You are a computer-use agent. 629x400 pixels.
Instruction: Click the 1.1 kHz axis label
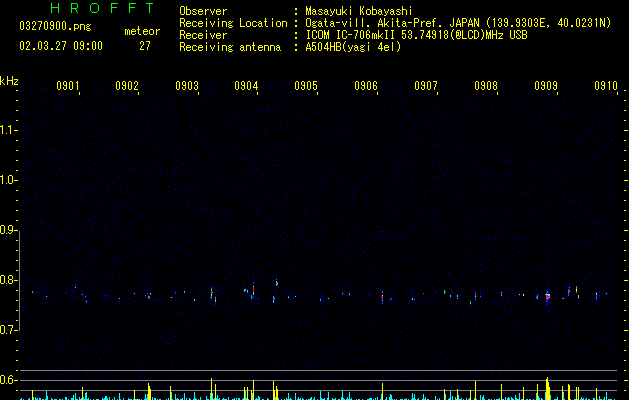8,130
